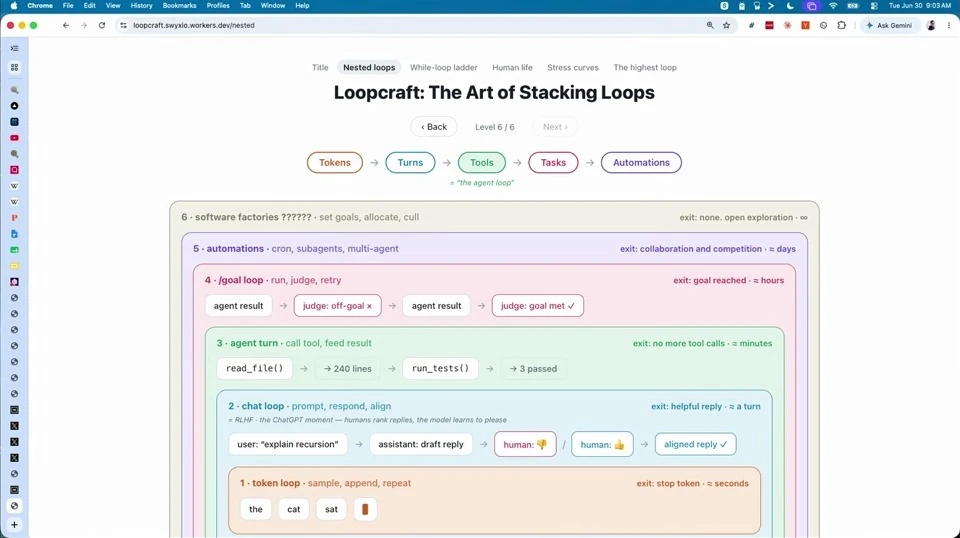The width and height of the screenshot is (960, 538).
Task: Open the Extensions puzzle icon
Action: pos(842,25)
